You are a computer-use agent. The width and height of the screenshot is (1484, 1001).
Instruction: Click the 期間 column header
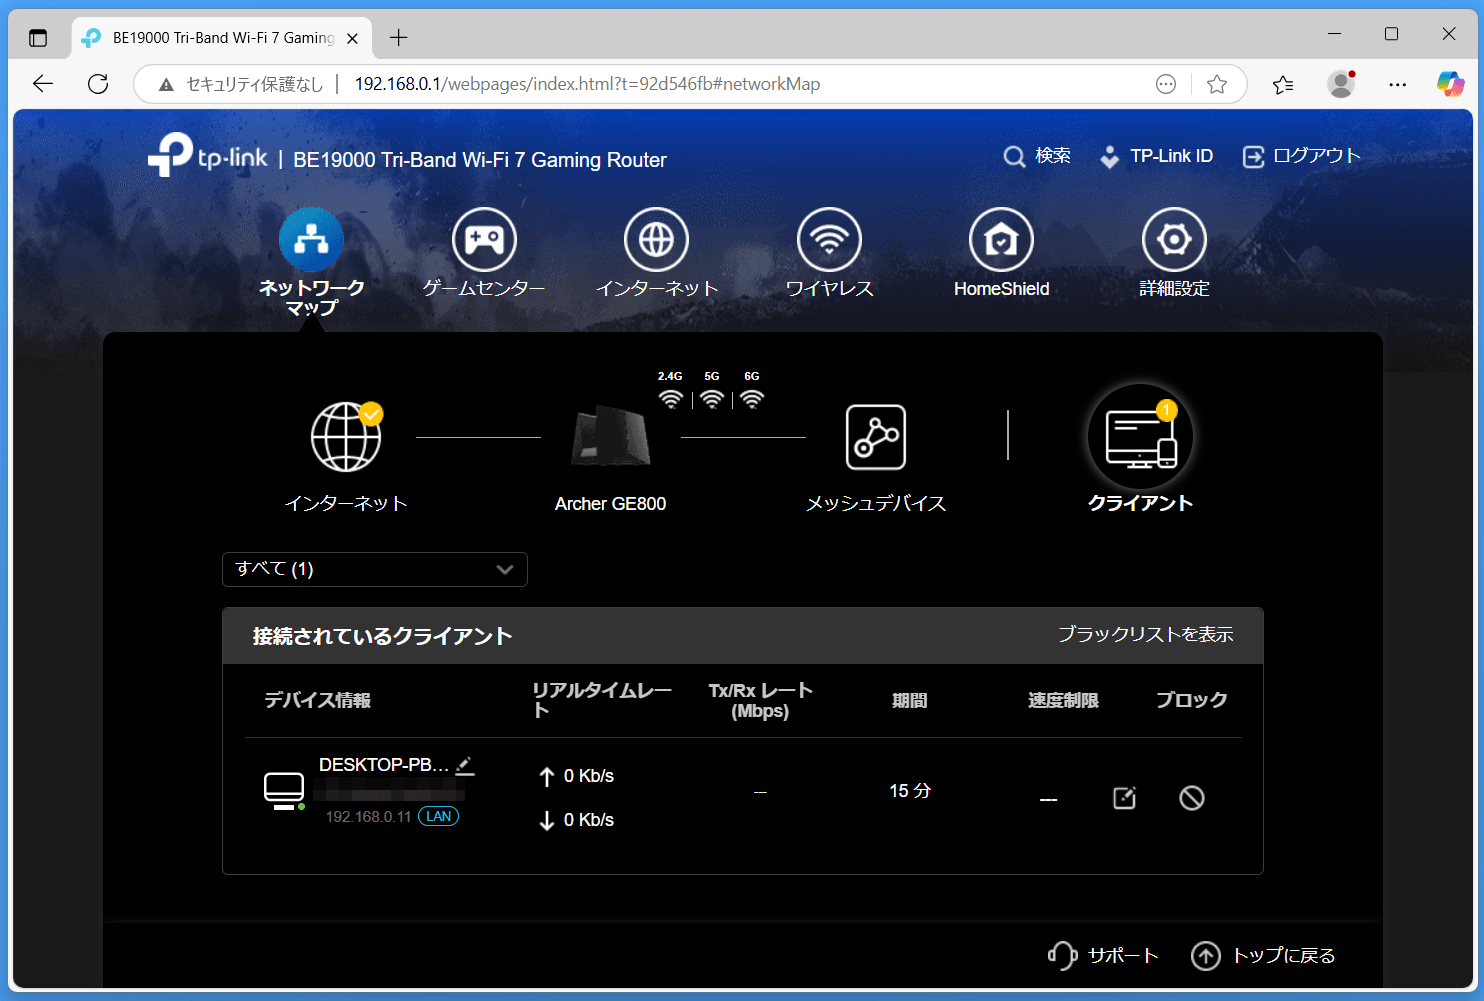[x=909, y=701]
